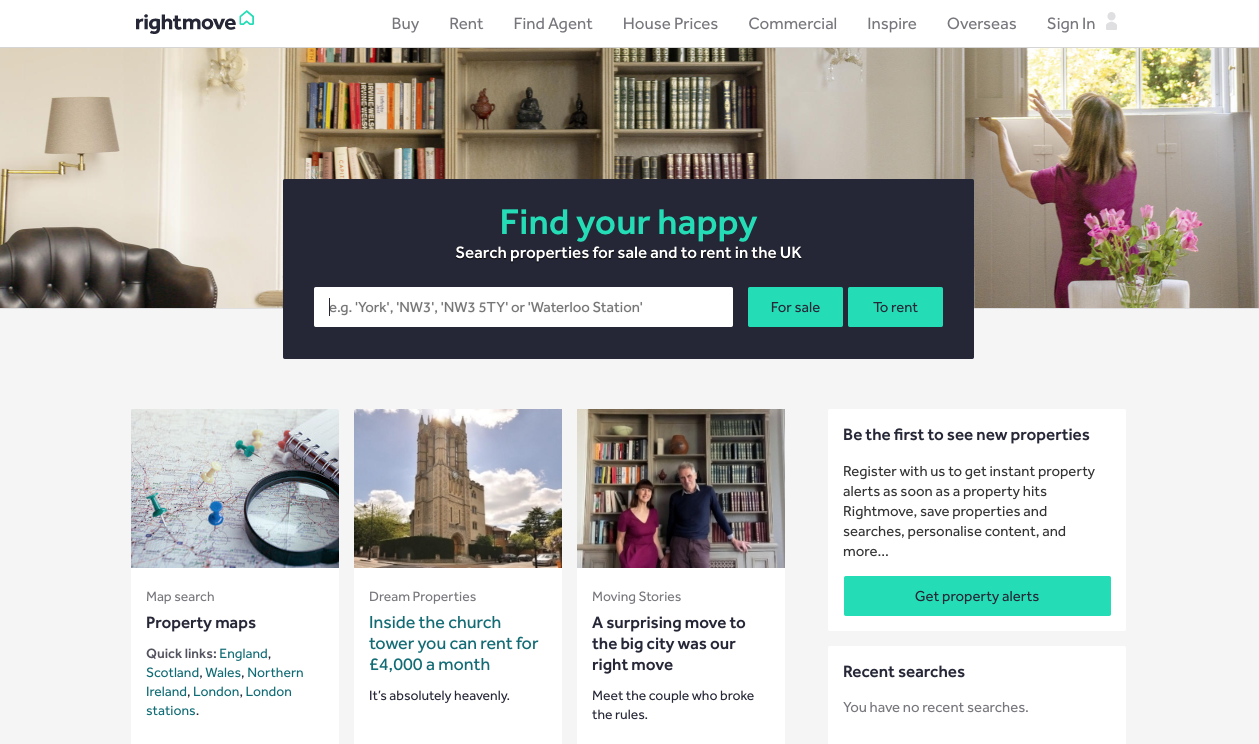Click the rightmove house logo icon
Image resolution: width=1259 pixels, height=744 pixels.
point(247,19)
